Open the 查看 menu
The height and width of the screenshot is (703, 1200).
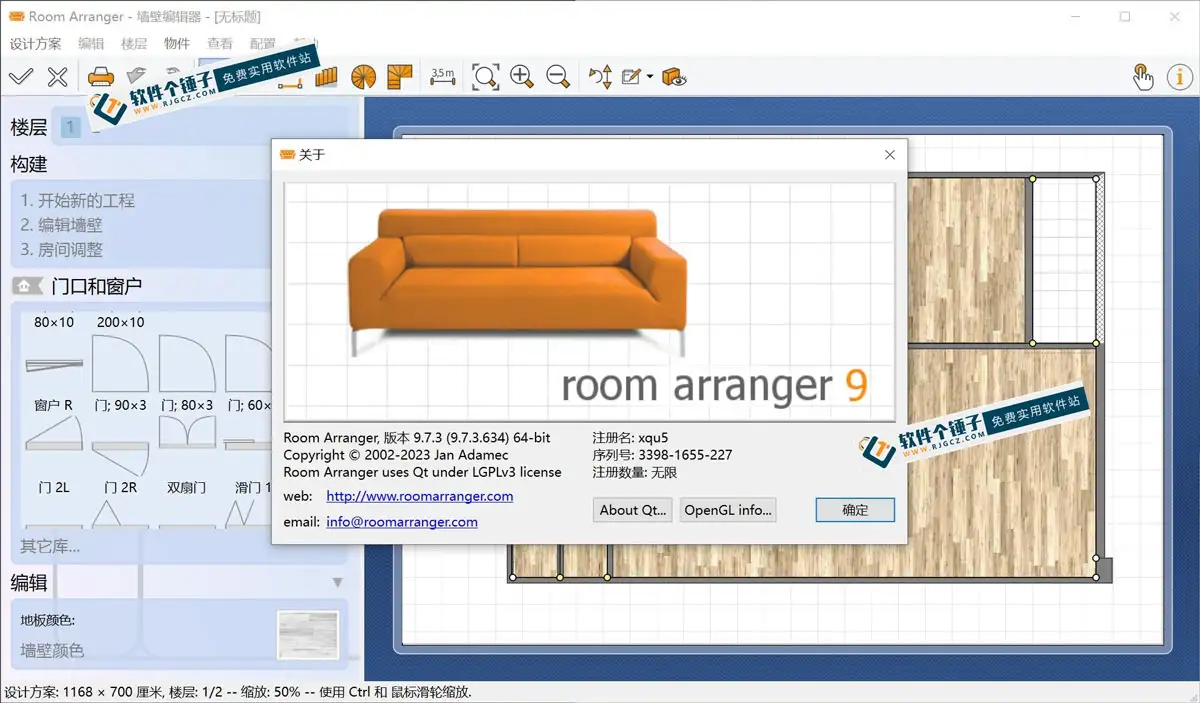(220, 43)
